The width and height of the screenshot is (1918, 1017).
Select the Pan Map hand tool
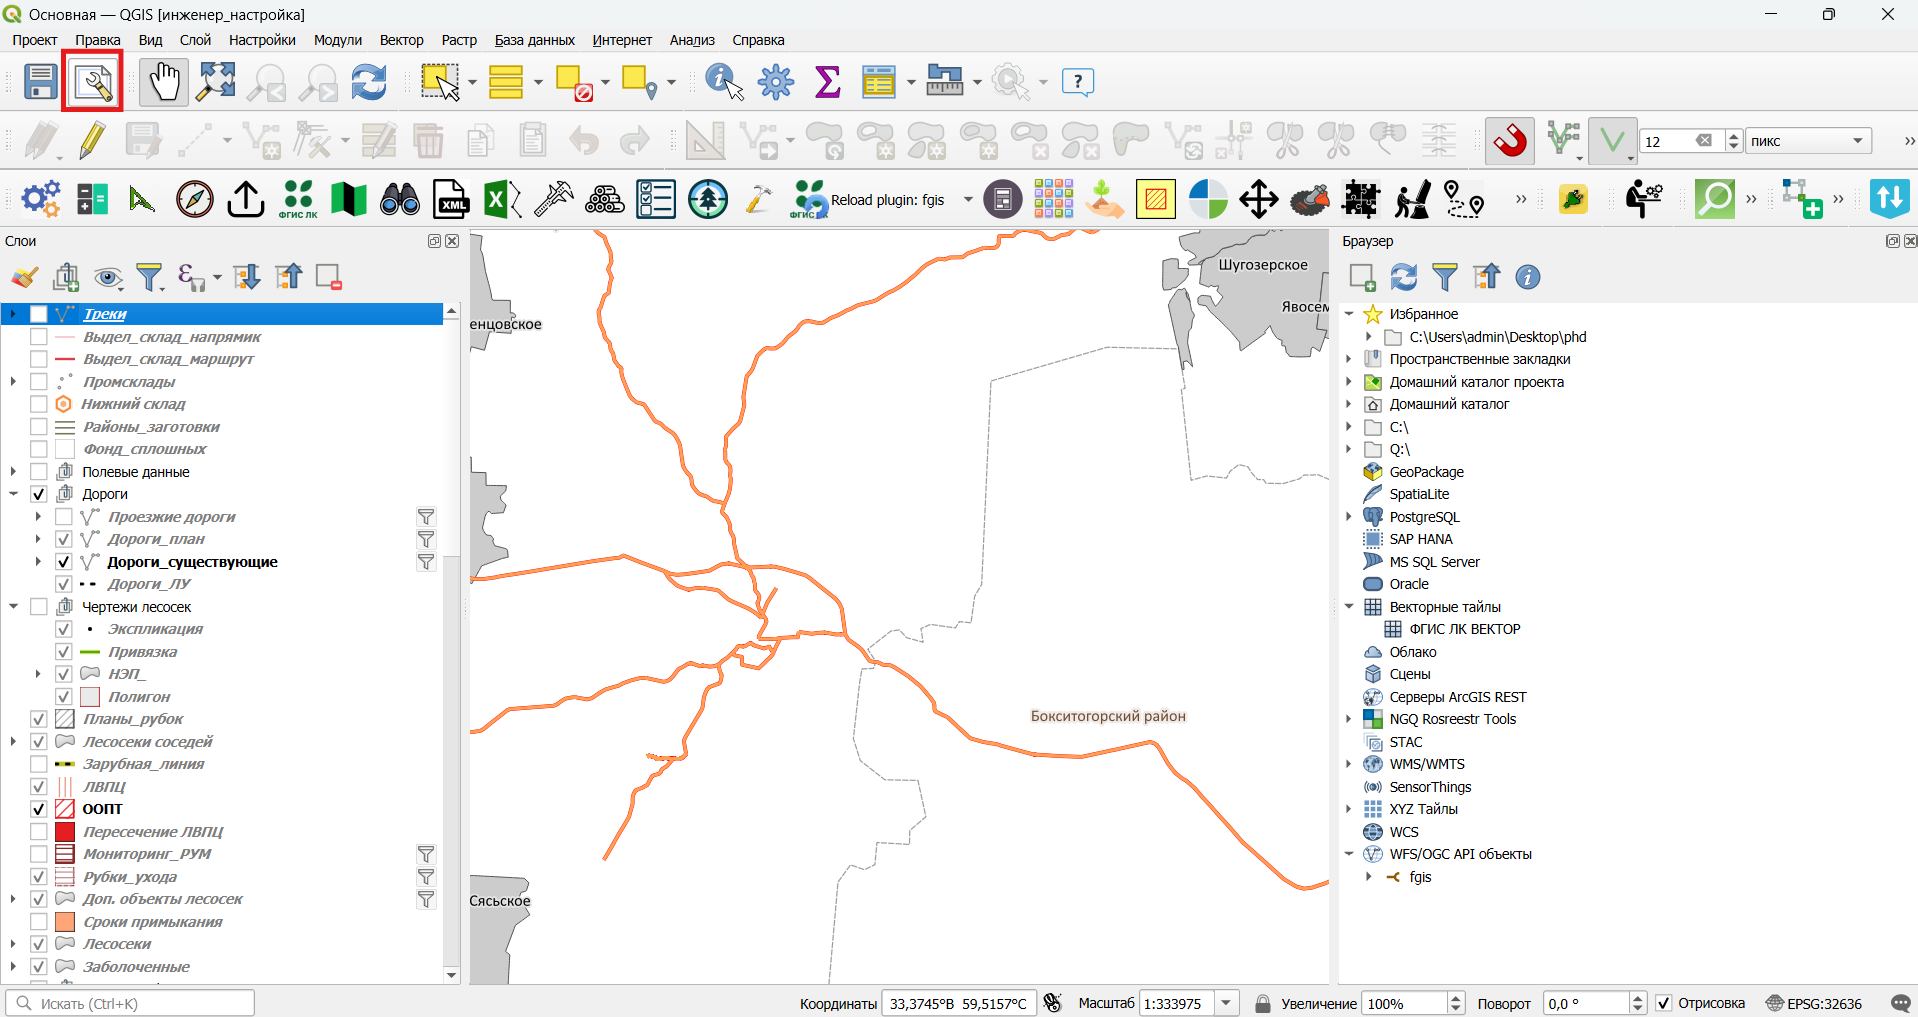coord(164,82)
